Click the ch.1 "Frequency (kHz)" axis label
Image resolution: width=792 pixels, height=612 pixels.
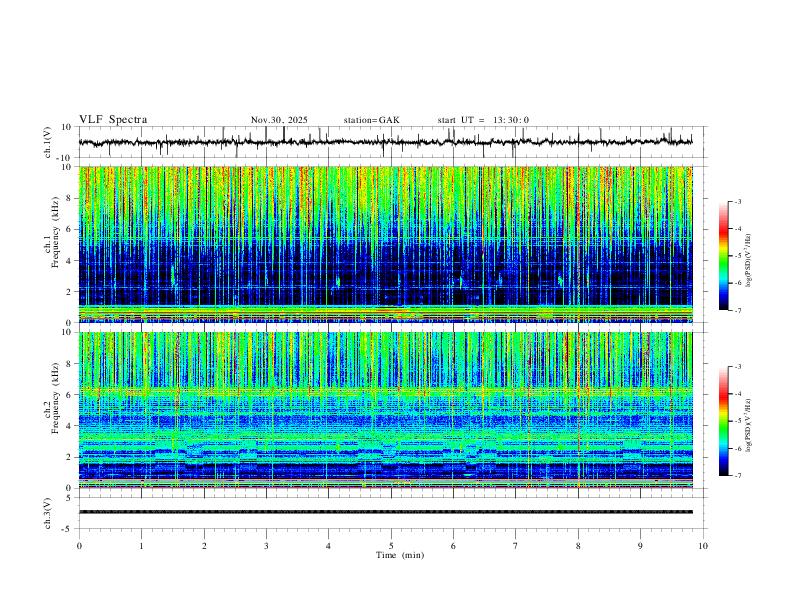[x=56, y=232]
